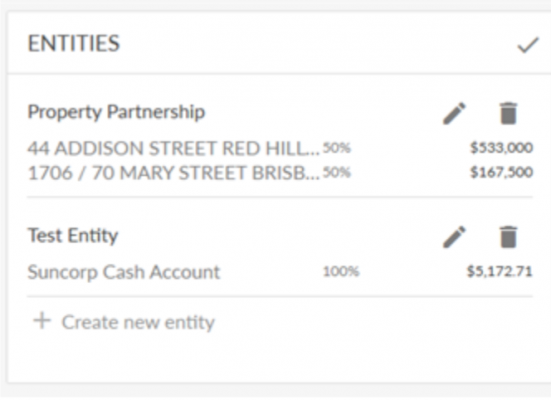This screenshot has width=551, height=400.
Task: Click the Property Partnership heading
Action: pos(116,112)
